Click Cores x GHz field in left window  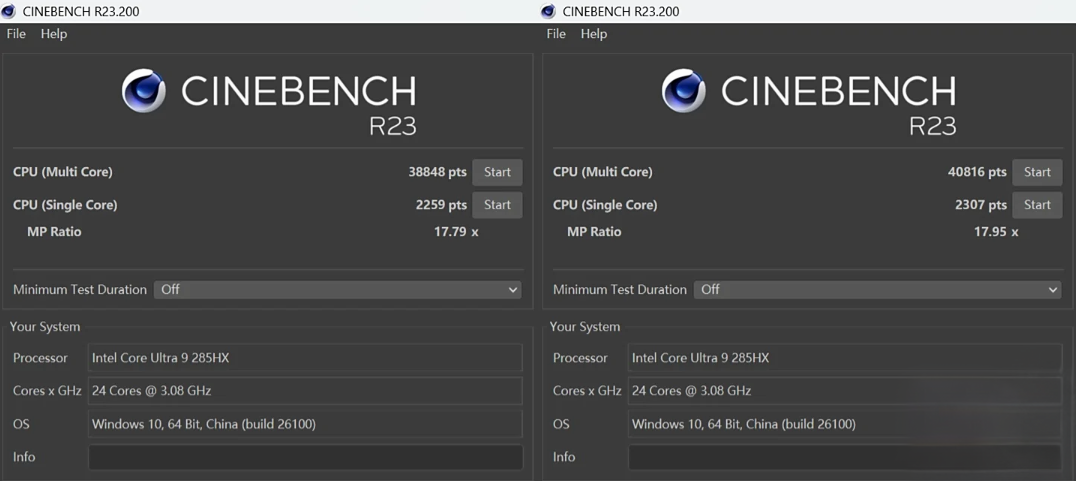click(305, 391)
